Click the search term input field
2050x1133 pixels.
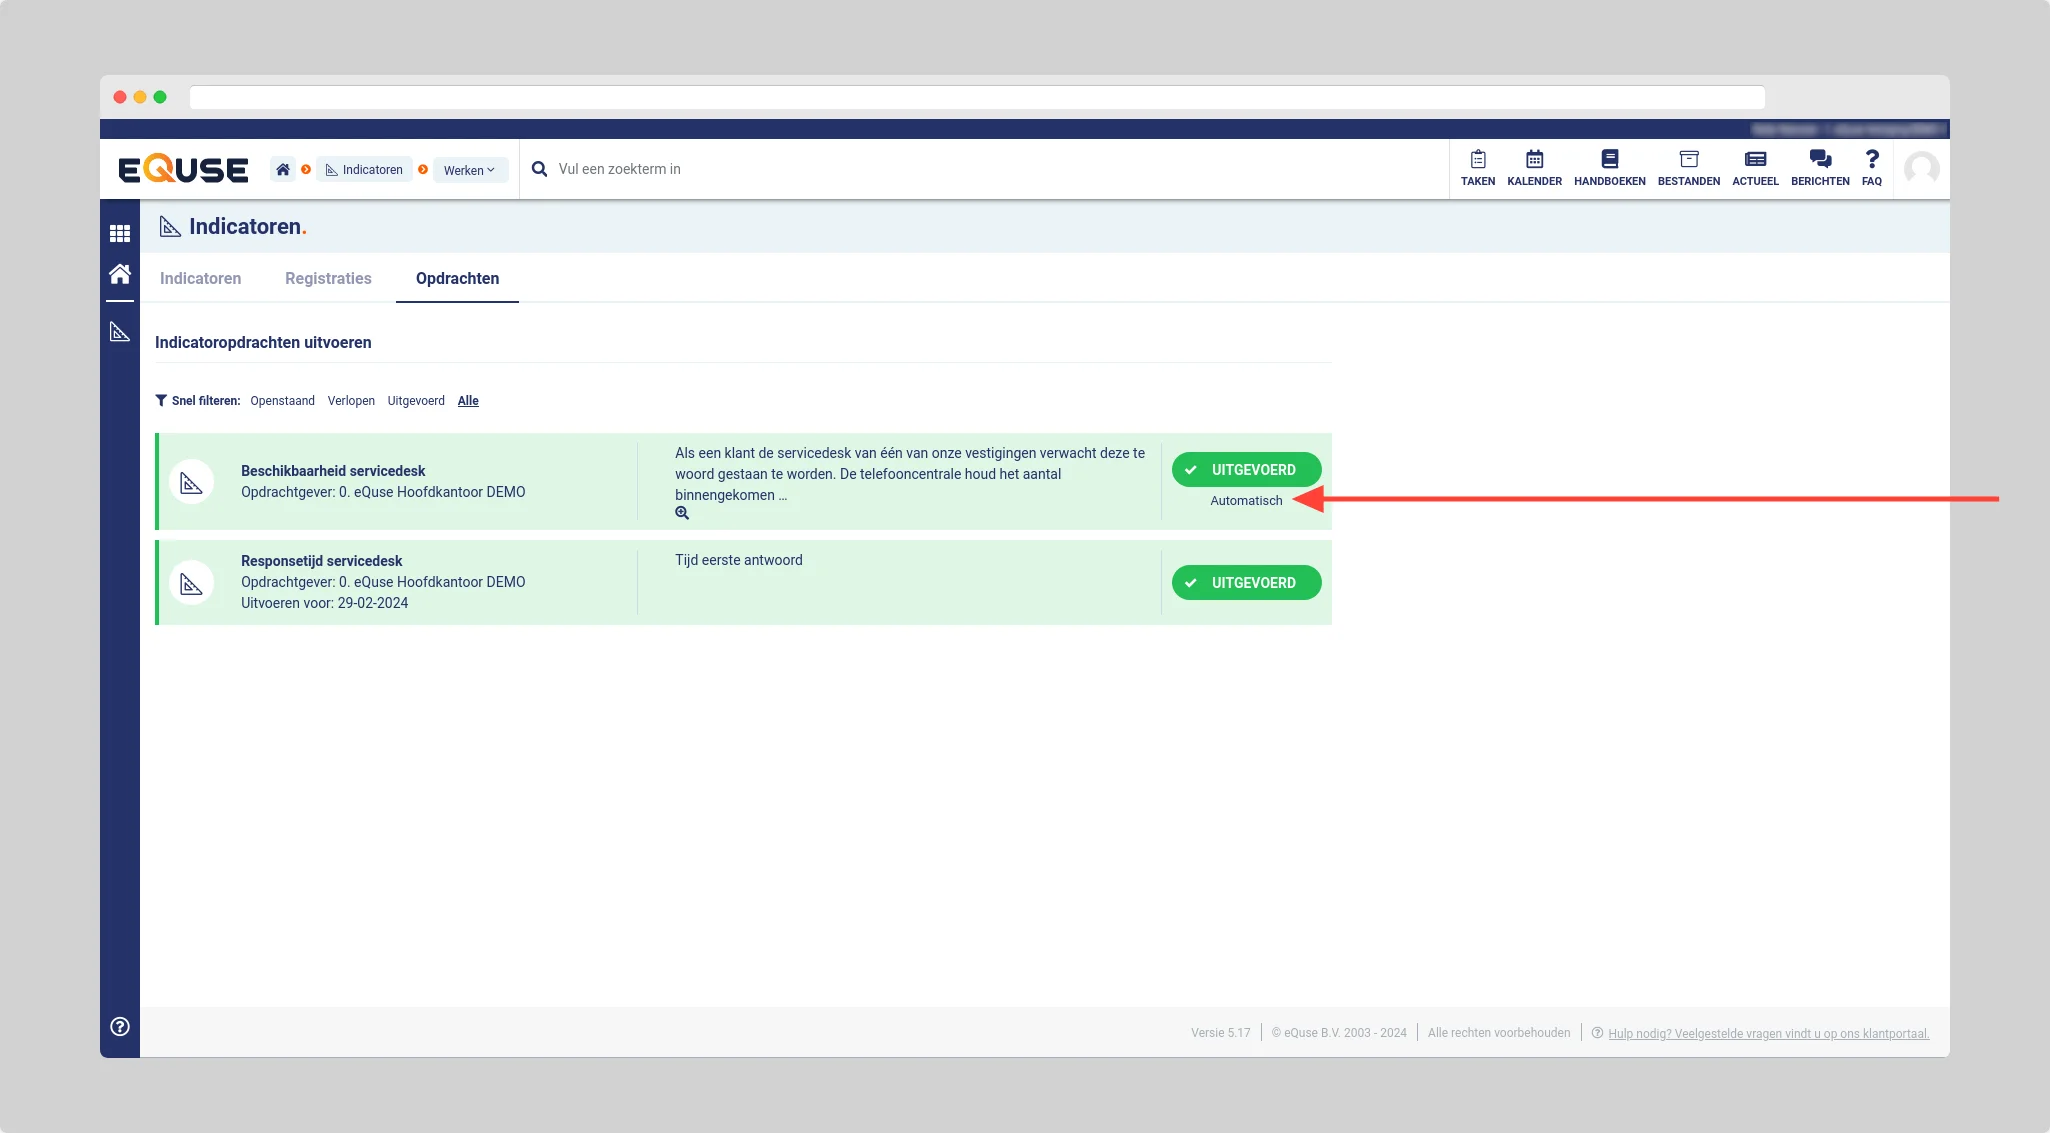point(800,169)
